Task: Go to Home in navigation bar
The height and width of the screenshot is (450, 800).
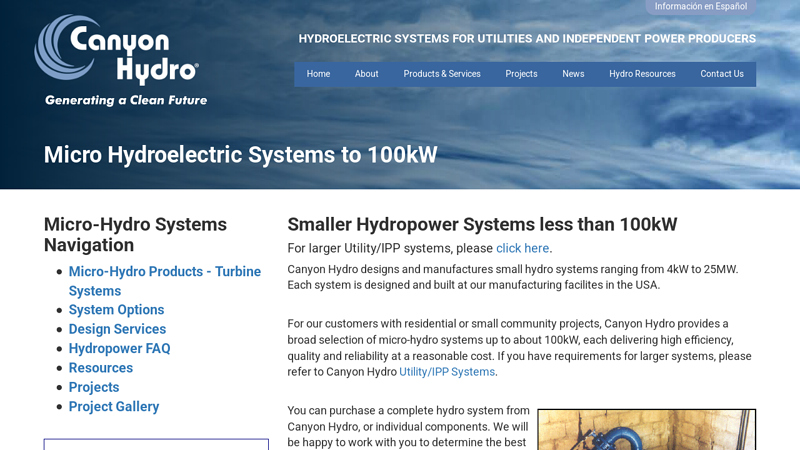Action: click(318, 74)
